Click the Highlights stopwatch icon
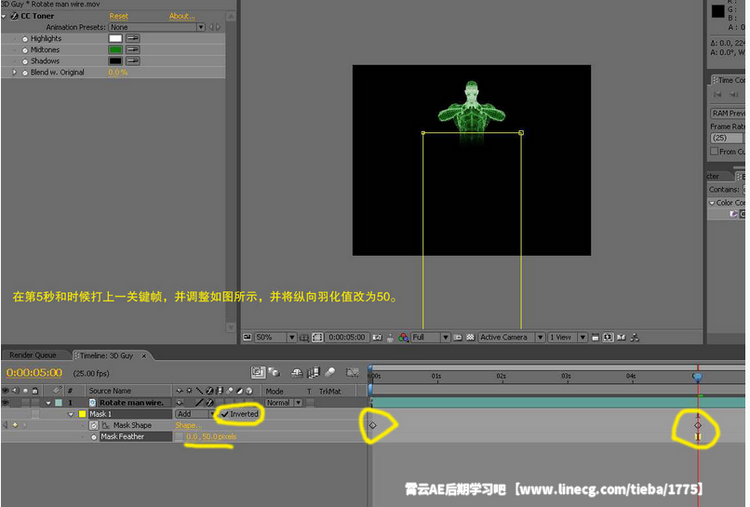Viewport: 750px width, 507px height. click(x=25, y=39)
